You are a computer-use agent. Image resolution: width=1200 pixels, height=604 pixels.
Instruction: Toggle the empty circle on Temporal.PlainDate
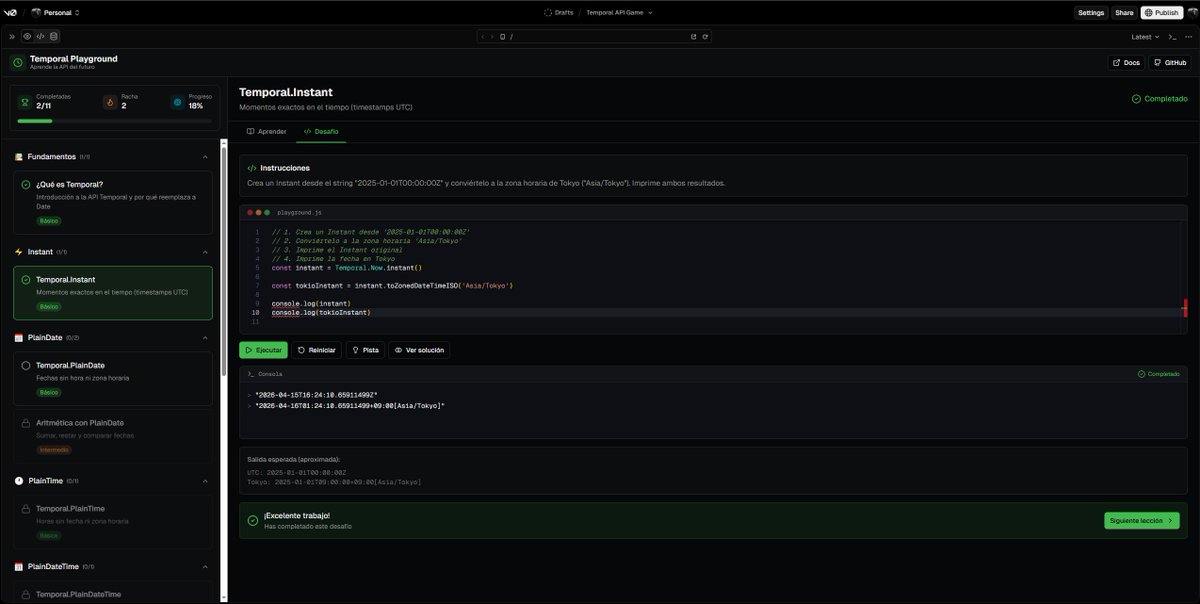click(x=26, y=365)
